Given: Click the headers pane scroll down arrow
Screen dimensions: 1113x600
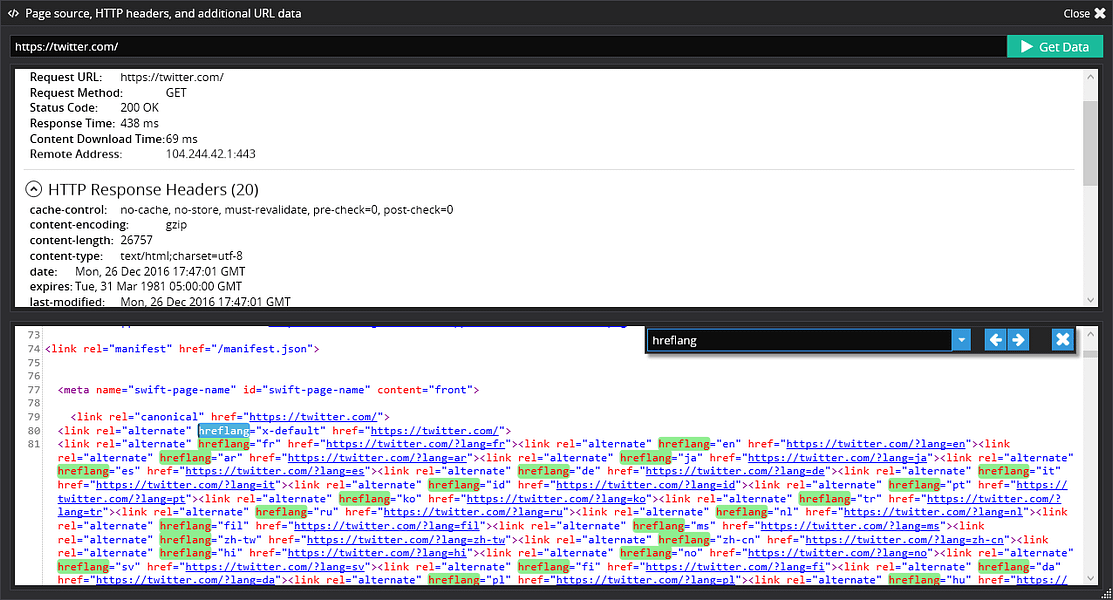Looking at the screenshot, I should (1090, 300).
